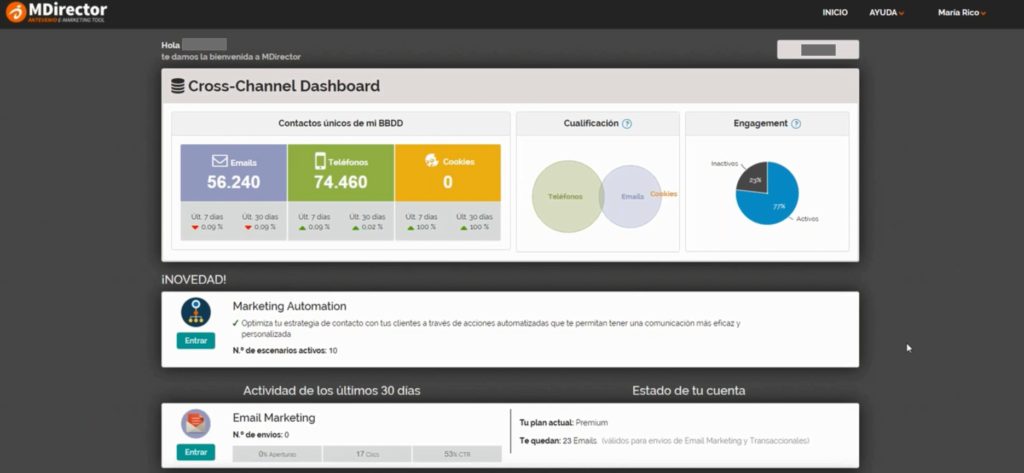Click the Cross-Channel Dashboard title

tap(284, 86)
